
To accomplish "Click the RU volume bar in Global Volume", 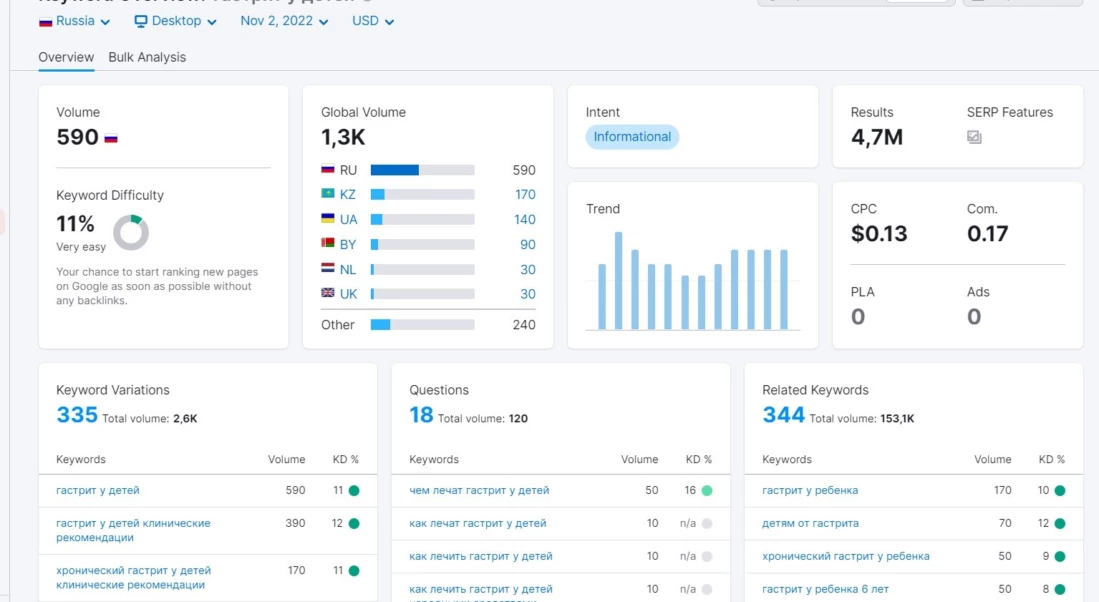I will (x=422, y=170).
